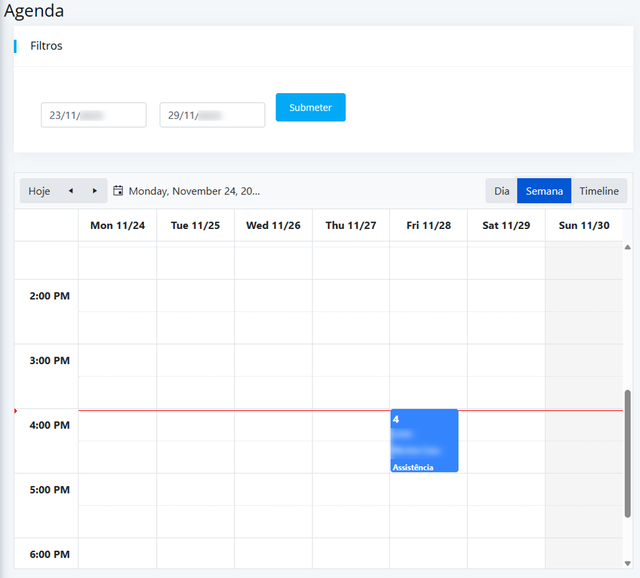Open the Assistência appointment on Friday

click(424, 440)
